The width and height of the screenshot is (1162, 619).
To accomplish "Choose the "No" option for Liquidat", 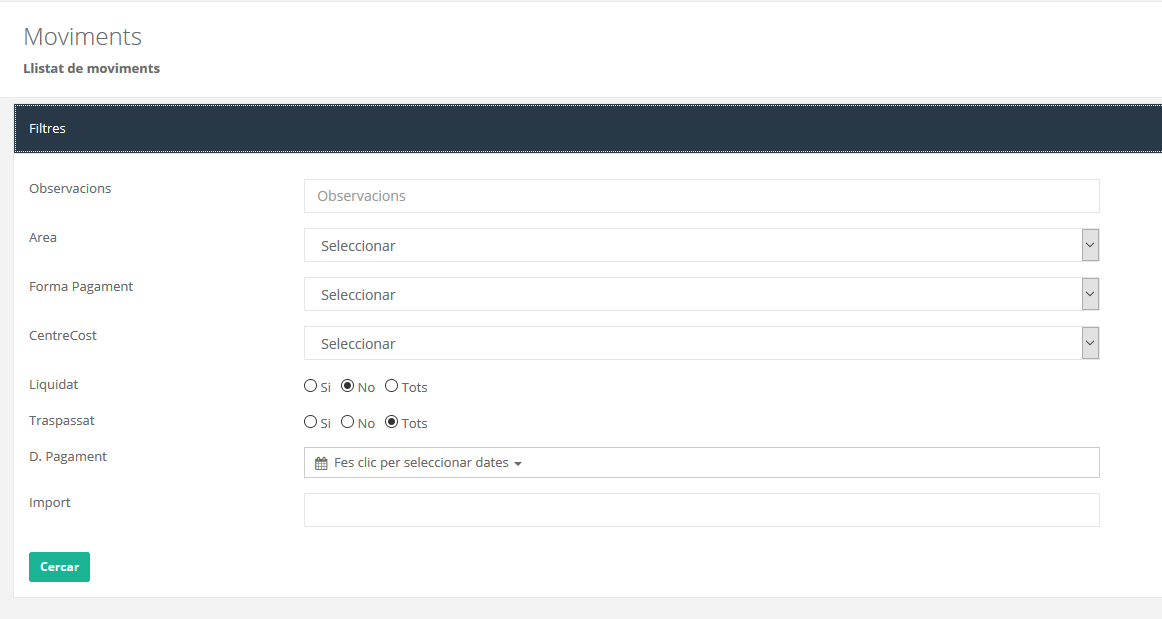I will coord(348,386).
